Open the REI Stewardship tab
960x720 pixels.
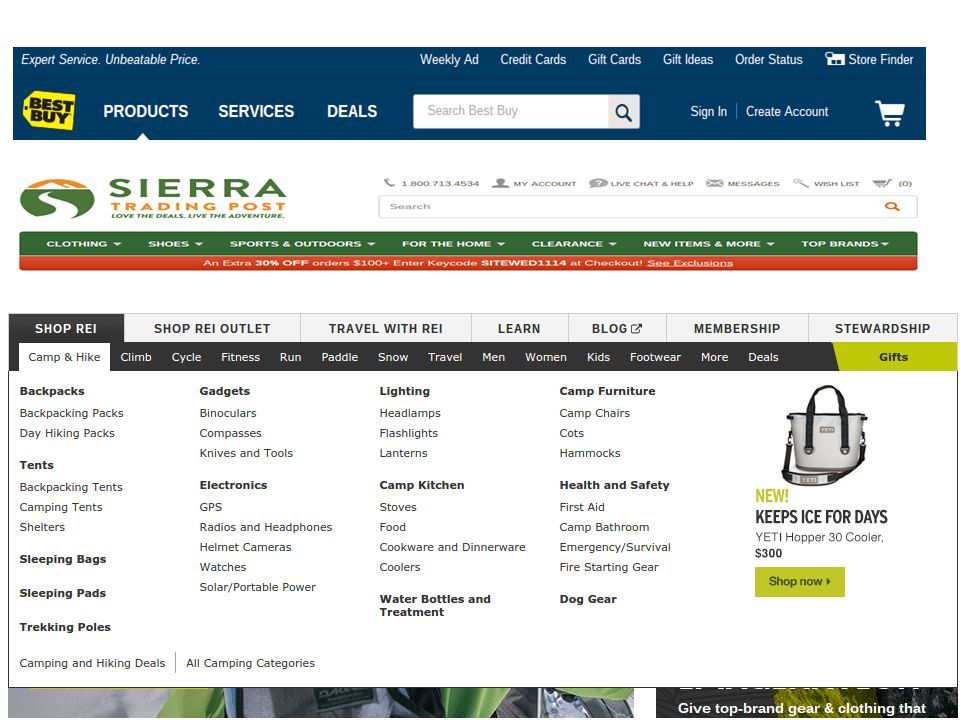[882, 329]
